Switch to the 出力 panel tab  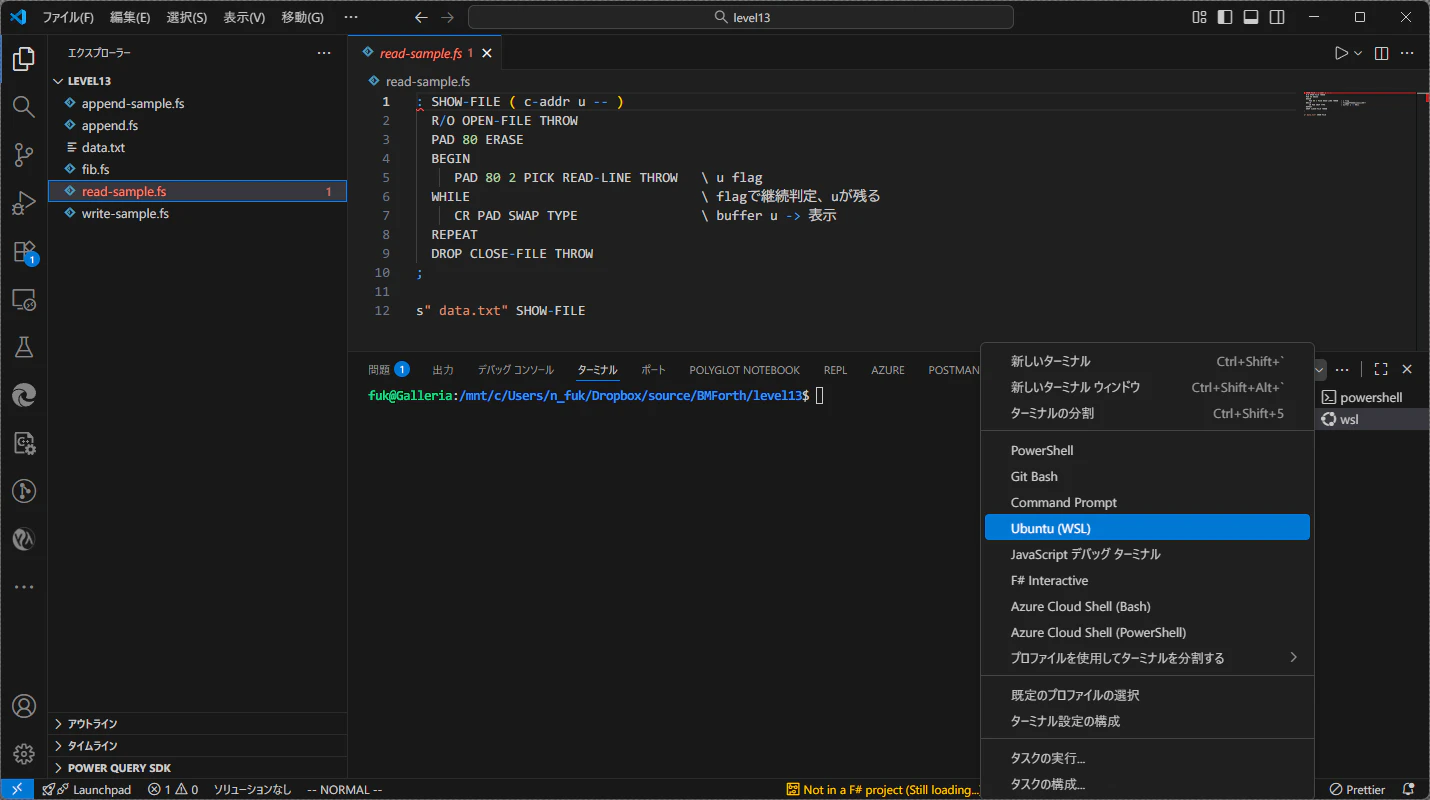pos(443,370)
